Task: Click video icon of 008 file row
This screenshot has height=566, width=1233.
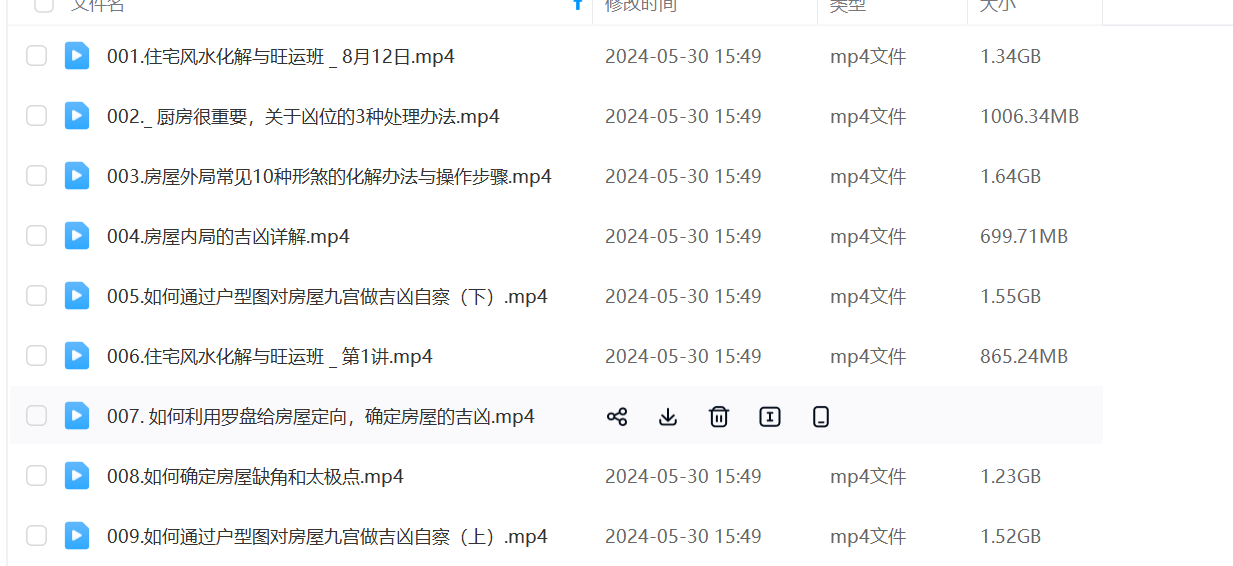Action: tap(77, 476)
